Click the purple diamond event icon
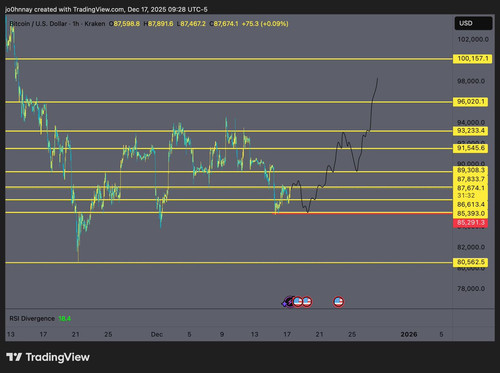The height and width of the screenshot is (373, 500). click(x=284, y=304)
